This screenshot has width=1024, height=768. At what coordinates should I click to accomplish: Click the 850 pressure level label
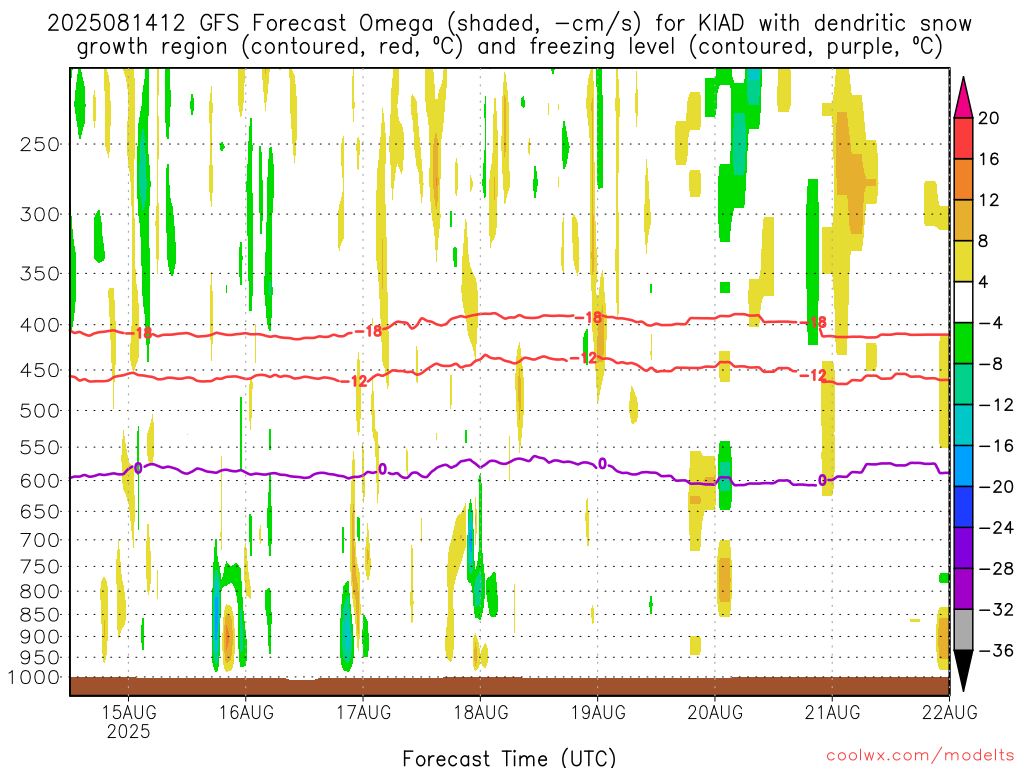pyautogui.click(x=40, y=615)
